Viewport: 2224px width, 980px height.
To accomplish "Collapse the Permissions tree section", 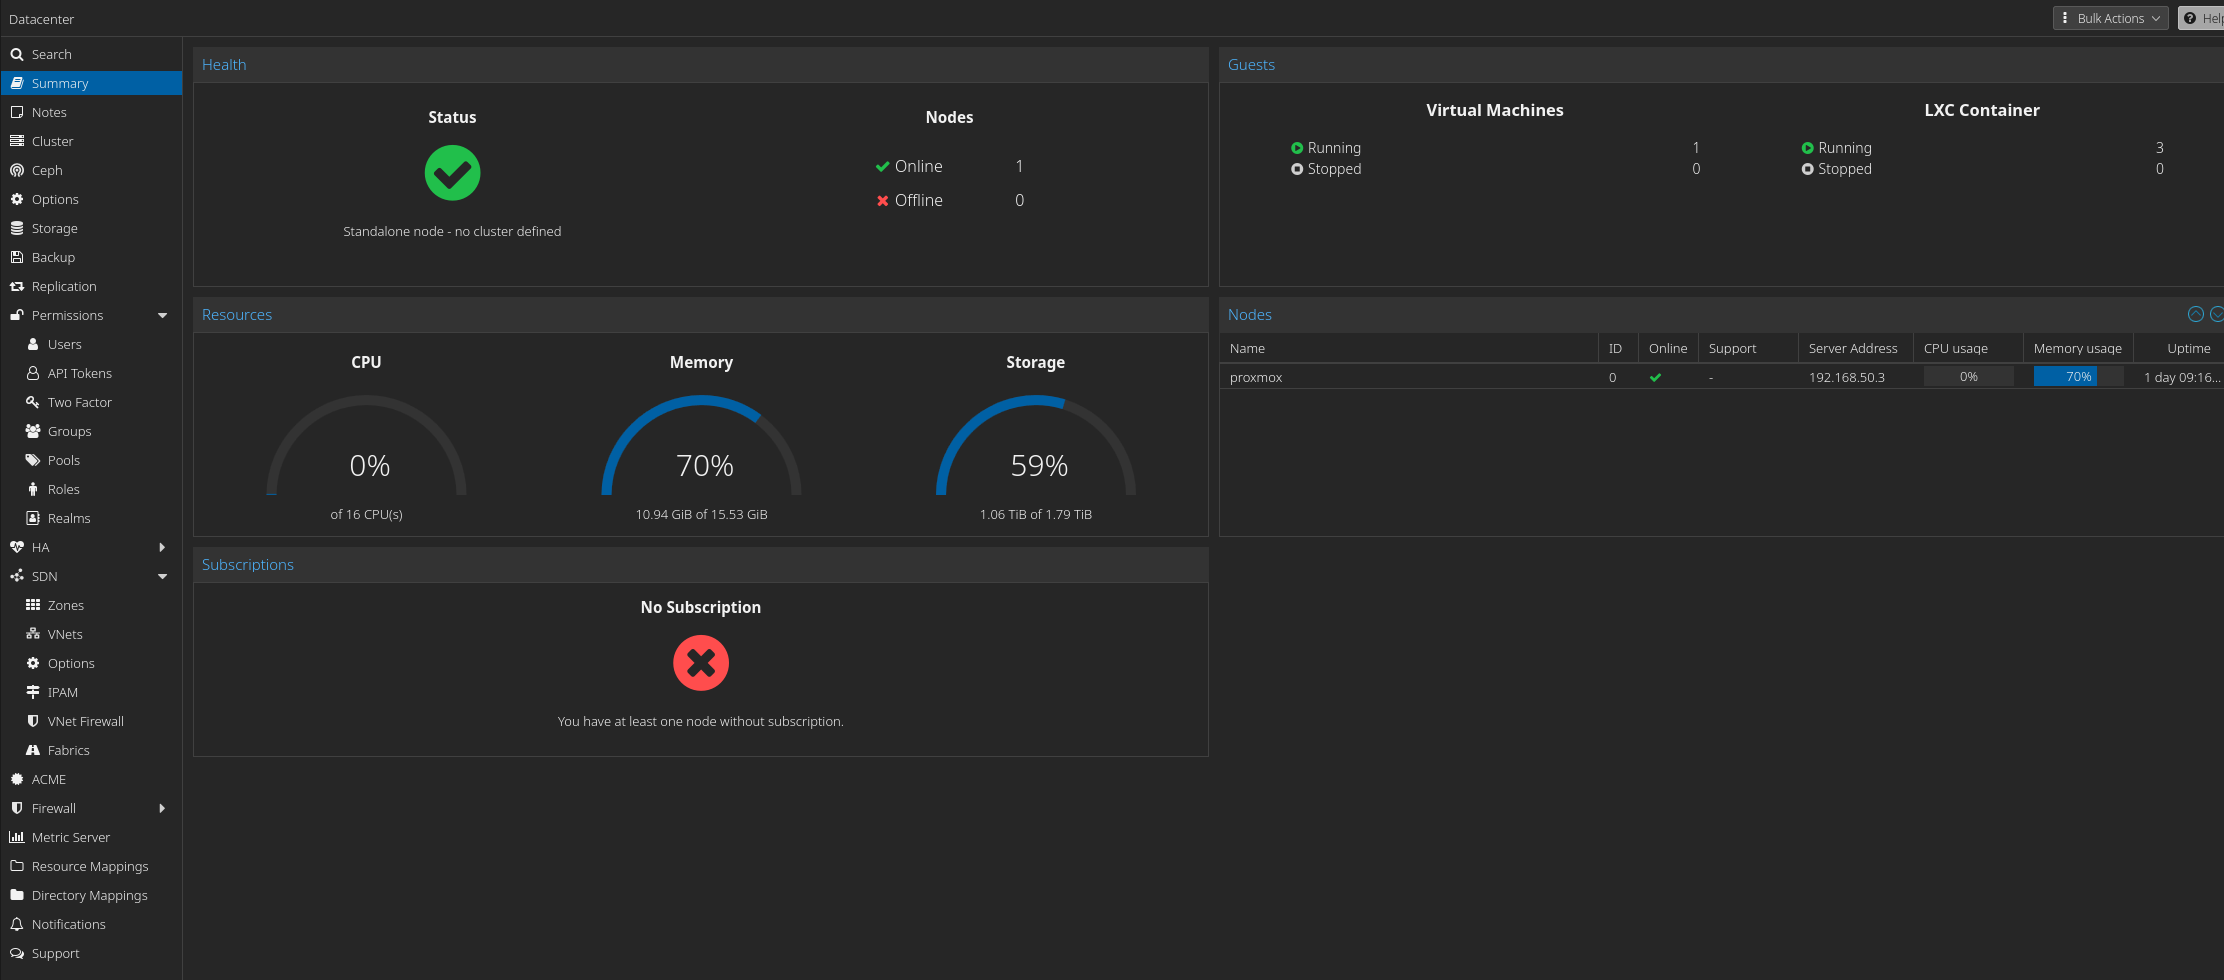I will click(162, 315).
